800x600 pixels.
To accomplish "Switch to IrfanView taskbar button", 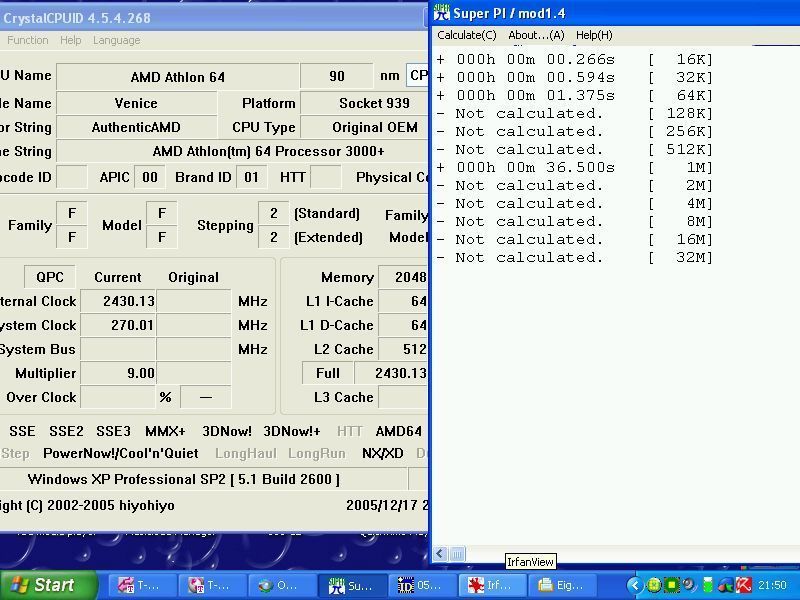I will point(492,585).
